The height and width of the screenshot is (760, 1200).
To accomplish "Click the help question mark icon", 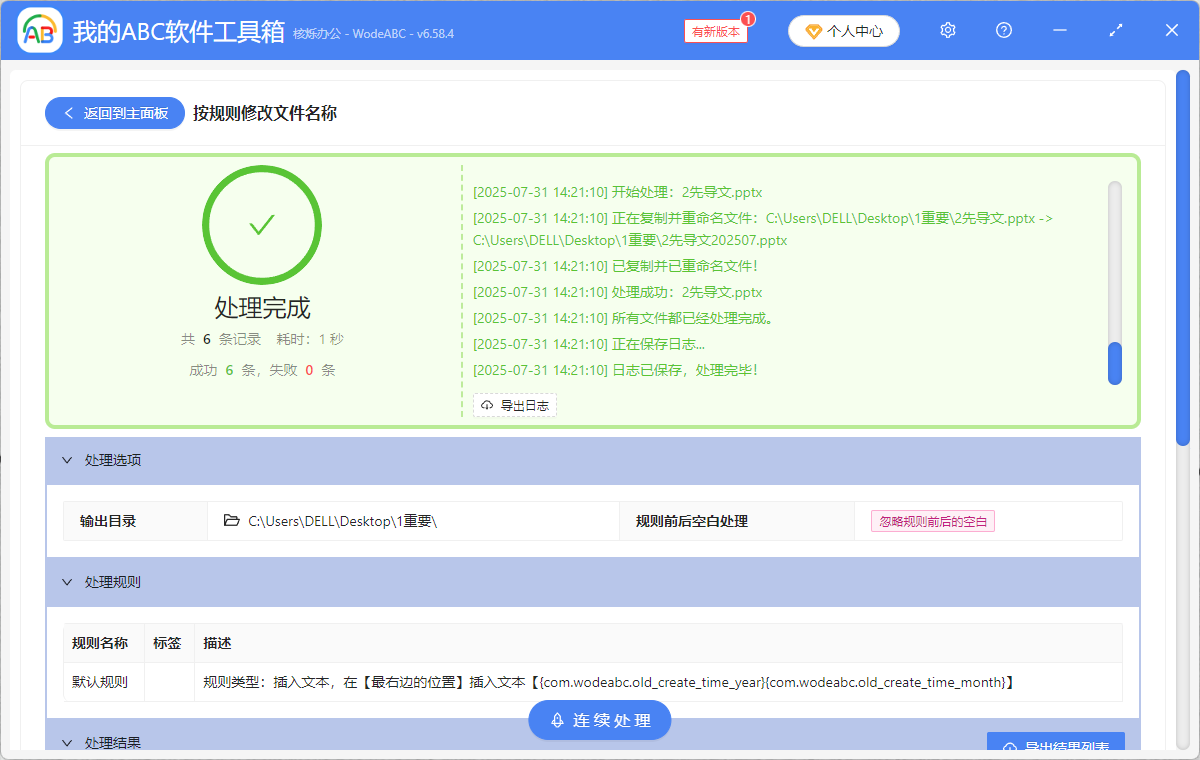I will (x=1003, y=30).
